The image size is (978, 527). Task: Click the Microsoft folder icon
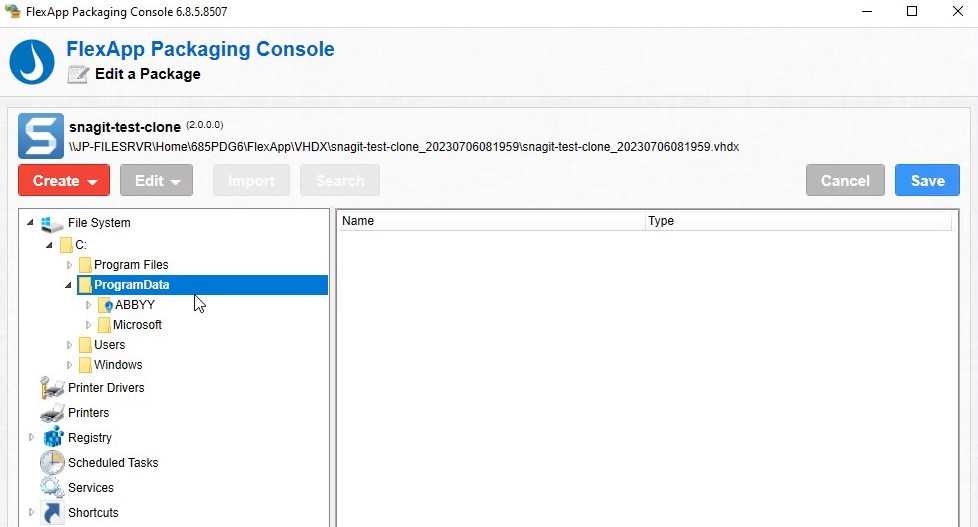(x=104, y=324)
